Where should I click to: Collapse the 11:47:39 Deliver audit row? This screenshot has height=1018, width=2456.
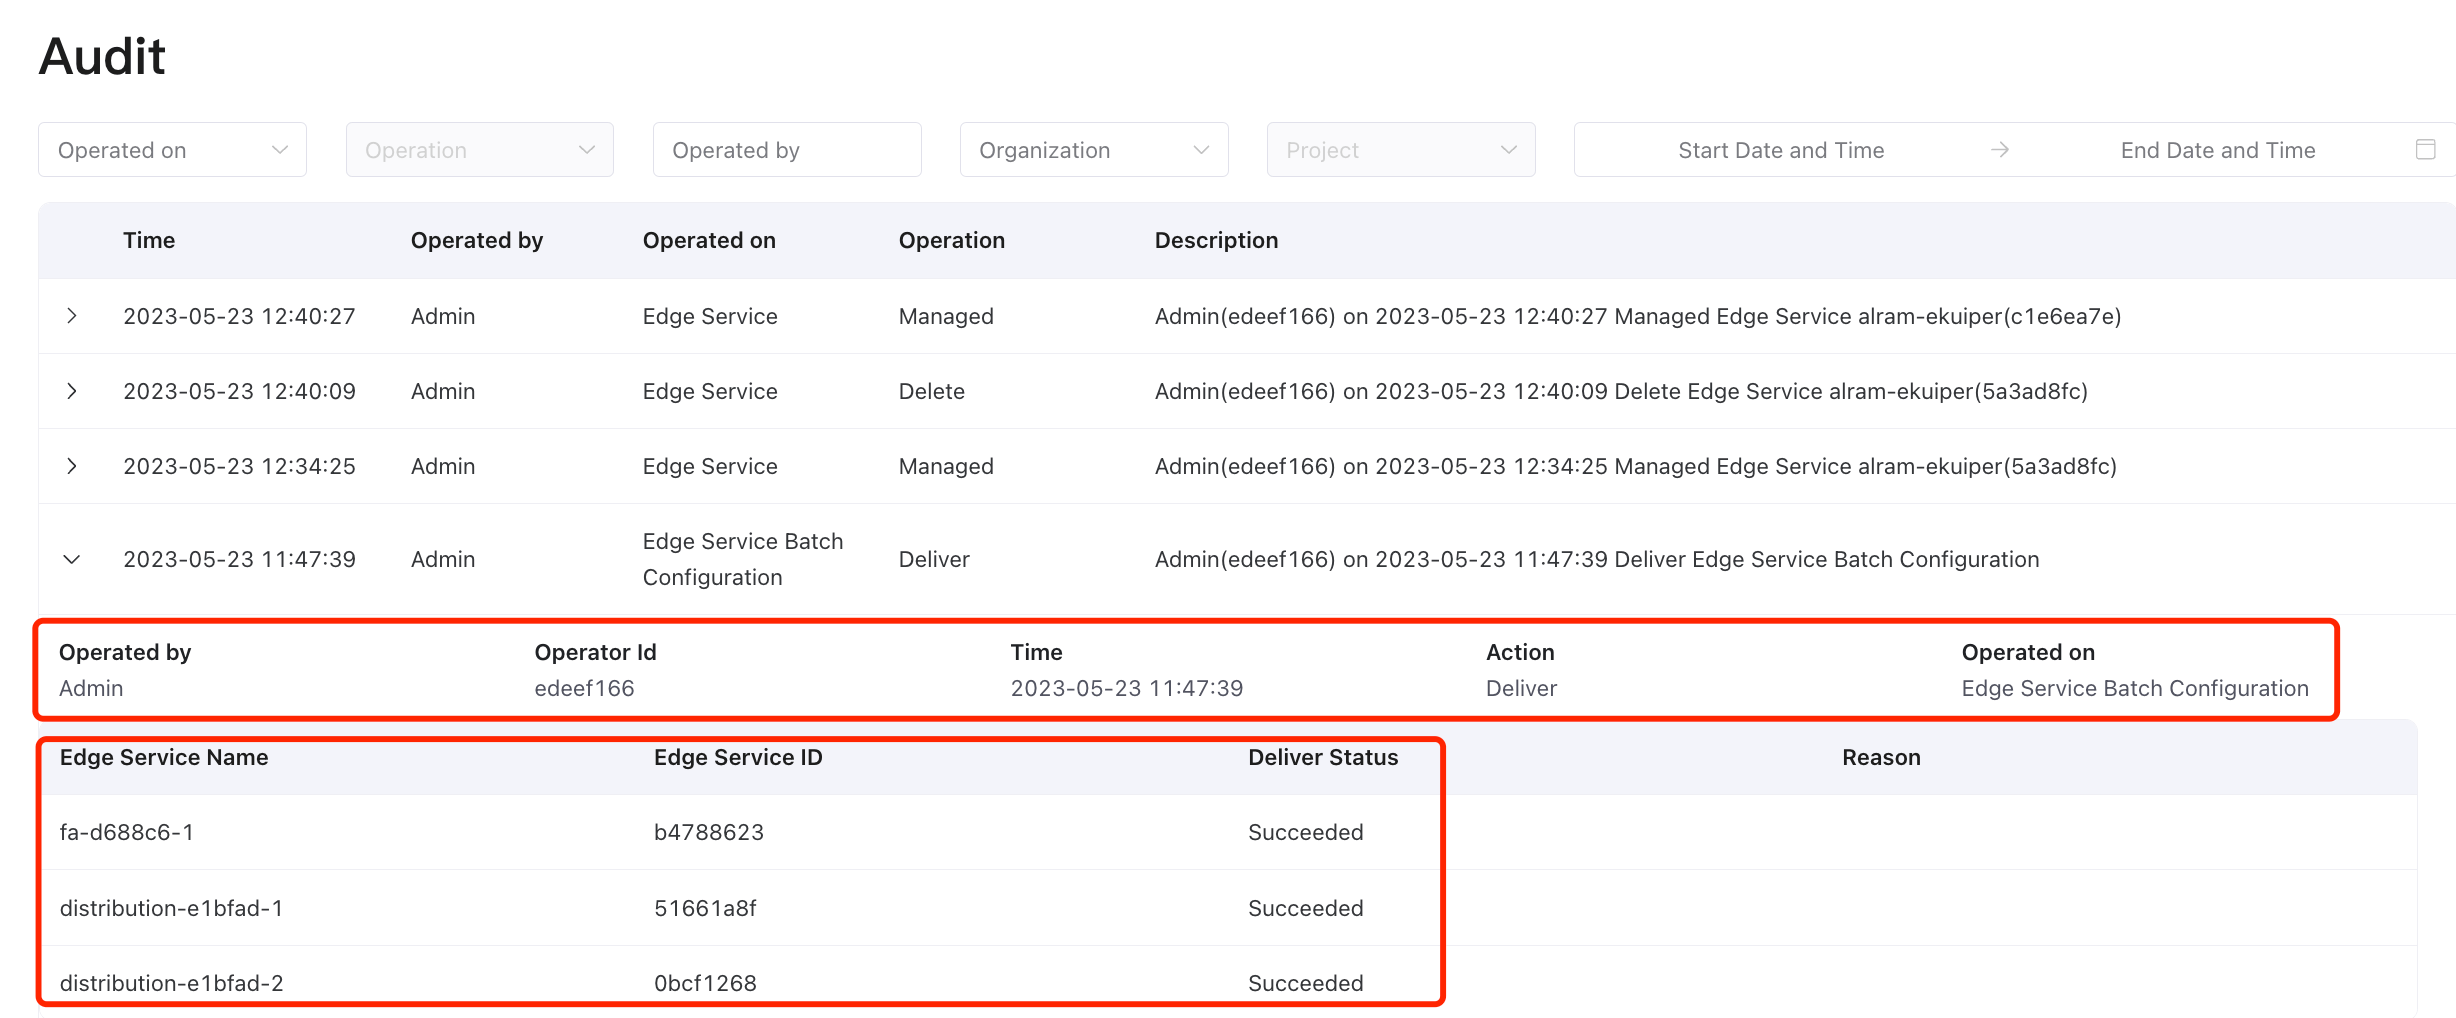(72, 559)
